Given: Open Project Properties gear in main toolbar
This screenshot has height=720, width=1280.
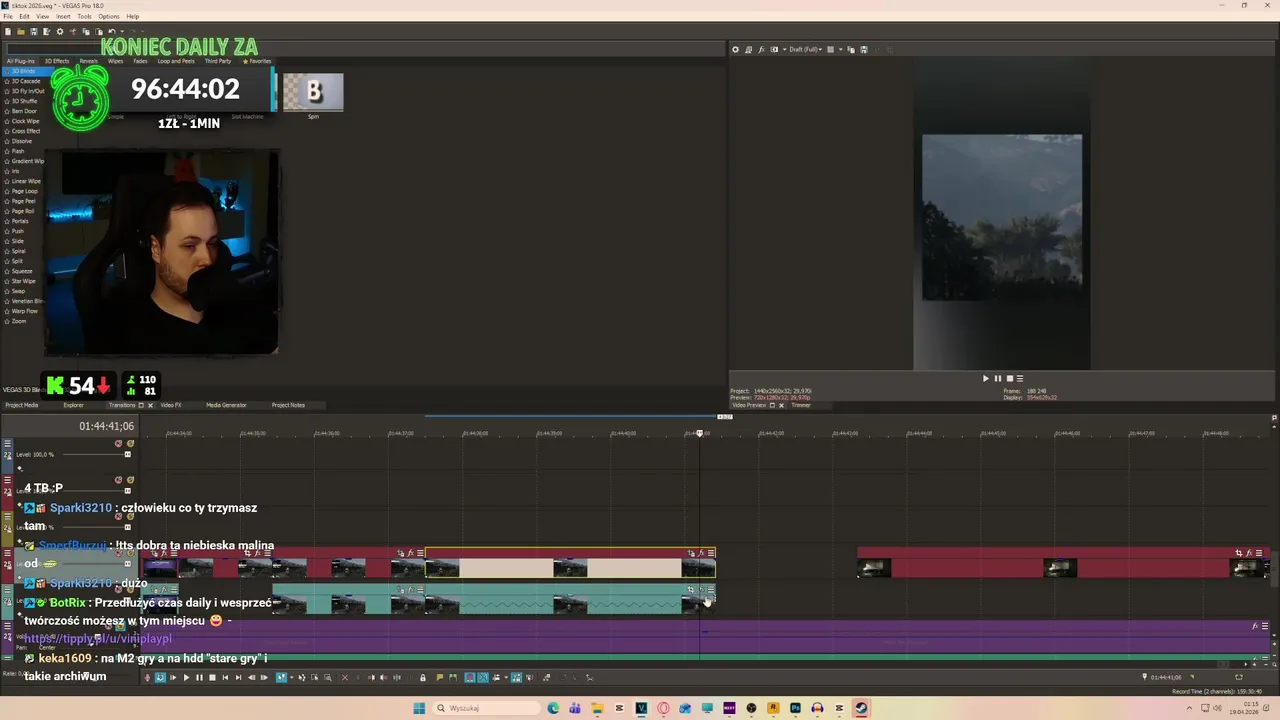Looking at the screenshot, I should click(x=60, y=32).
